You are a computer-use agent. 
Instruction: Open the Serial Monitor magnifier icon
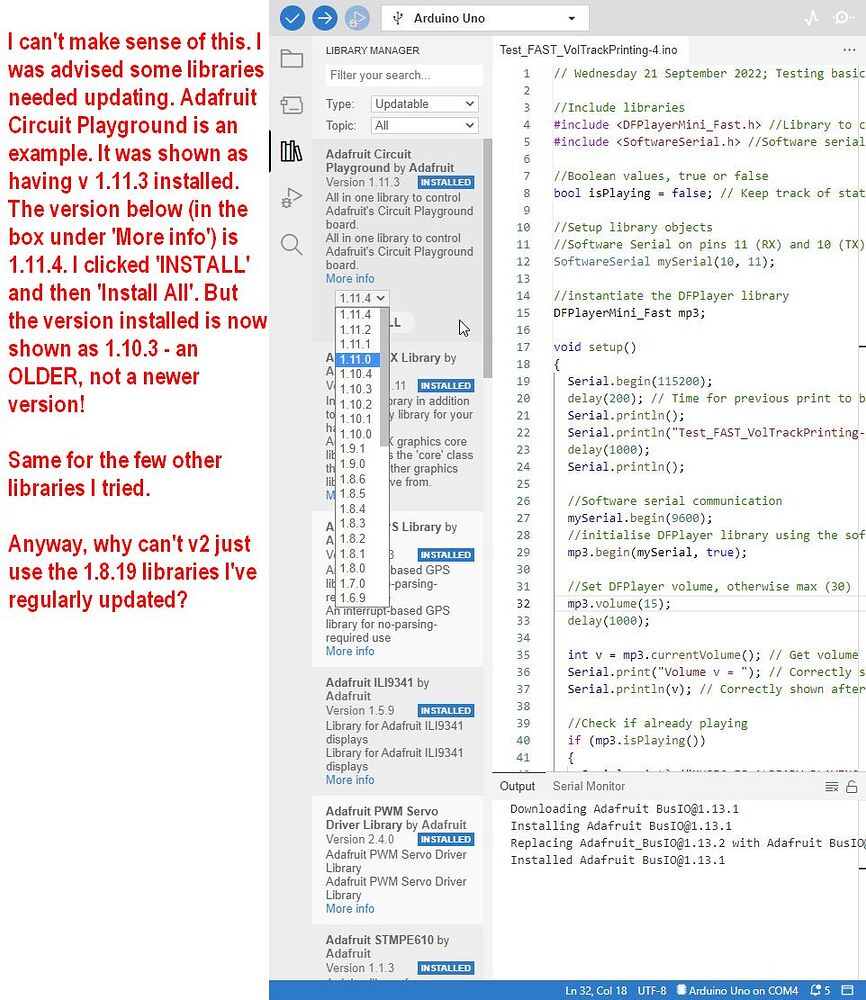coord(843,17)
